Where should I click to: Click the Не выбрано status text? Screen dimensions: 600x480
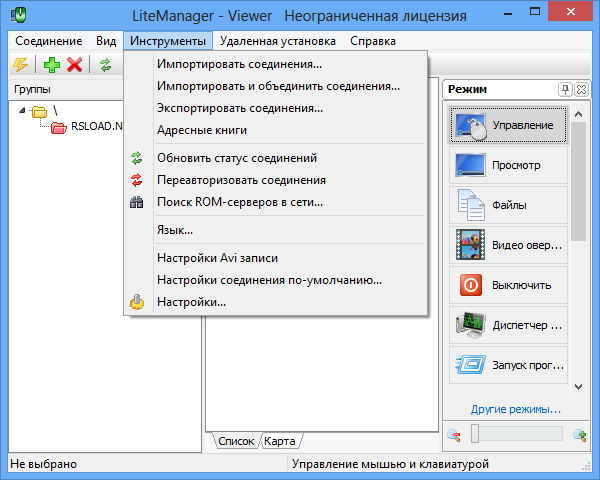point(43,464)
